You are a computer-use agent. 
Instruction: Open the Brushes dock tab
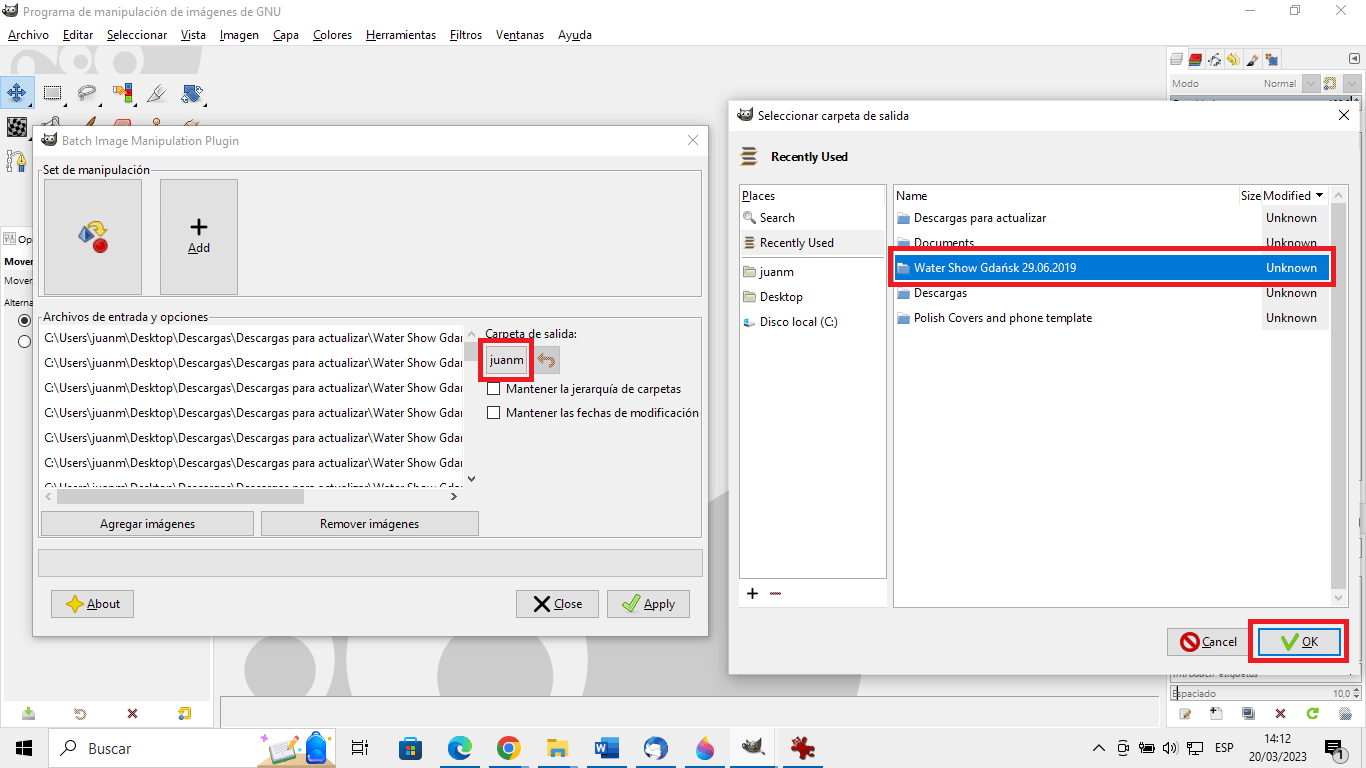[1252, 59]
